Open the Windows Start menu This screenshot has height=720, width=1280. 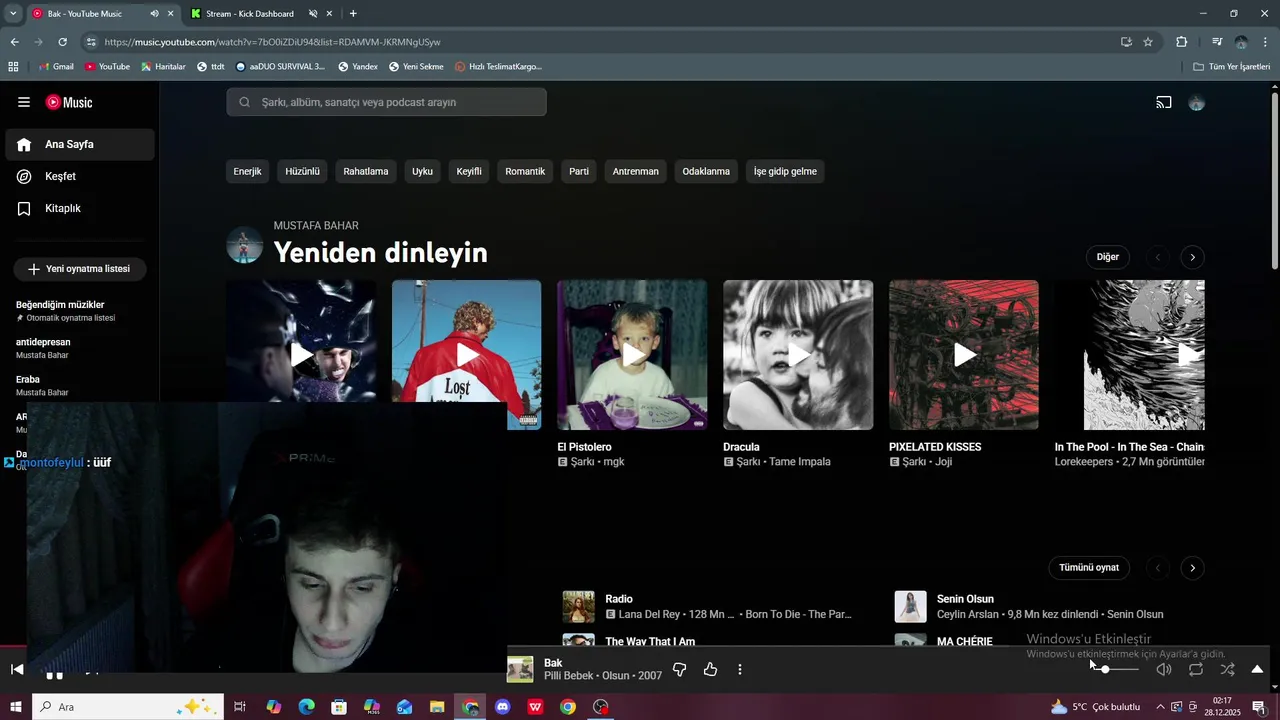point(16,707)
